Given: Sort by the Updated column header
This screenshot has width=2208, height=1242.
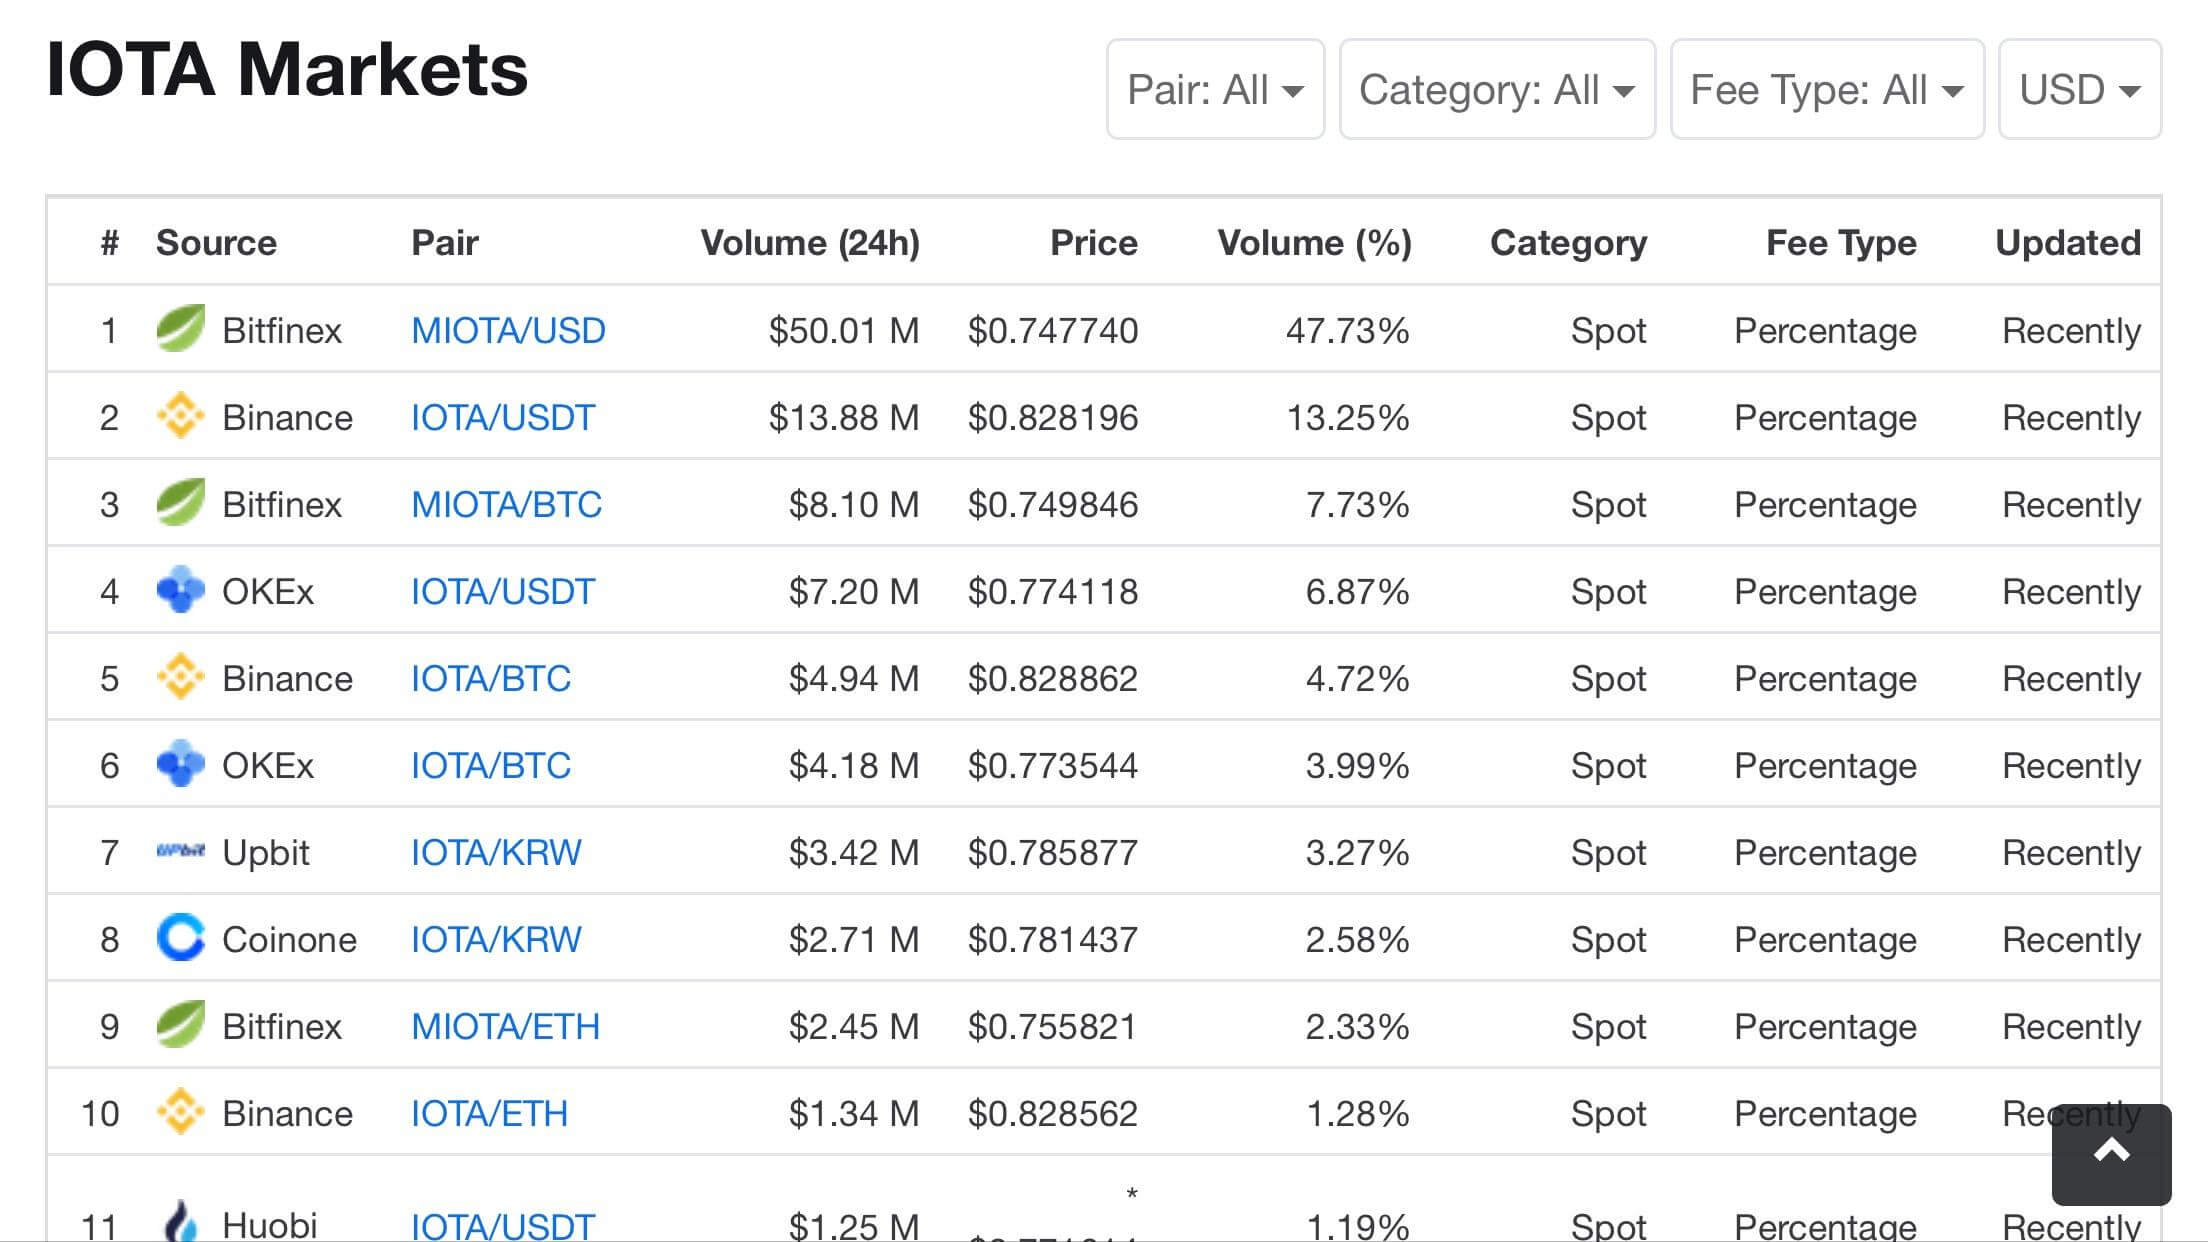Looking at the screenshot, I should pyautogui.click(x=2068, y=243).
